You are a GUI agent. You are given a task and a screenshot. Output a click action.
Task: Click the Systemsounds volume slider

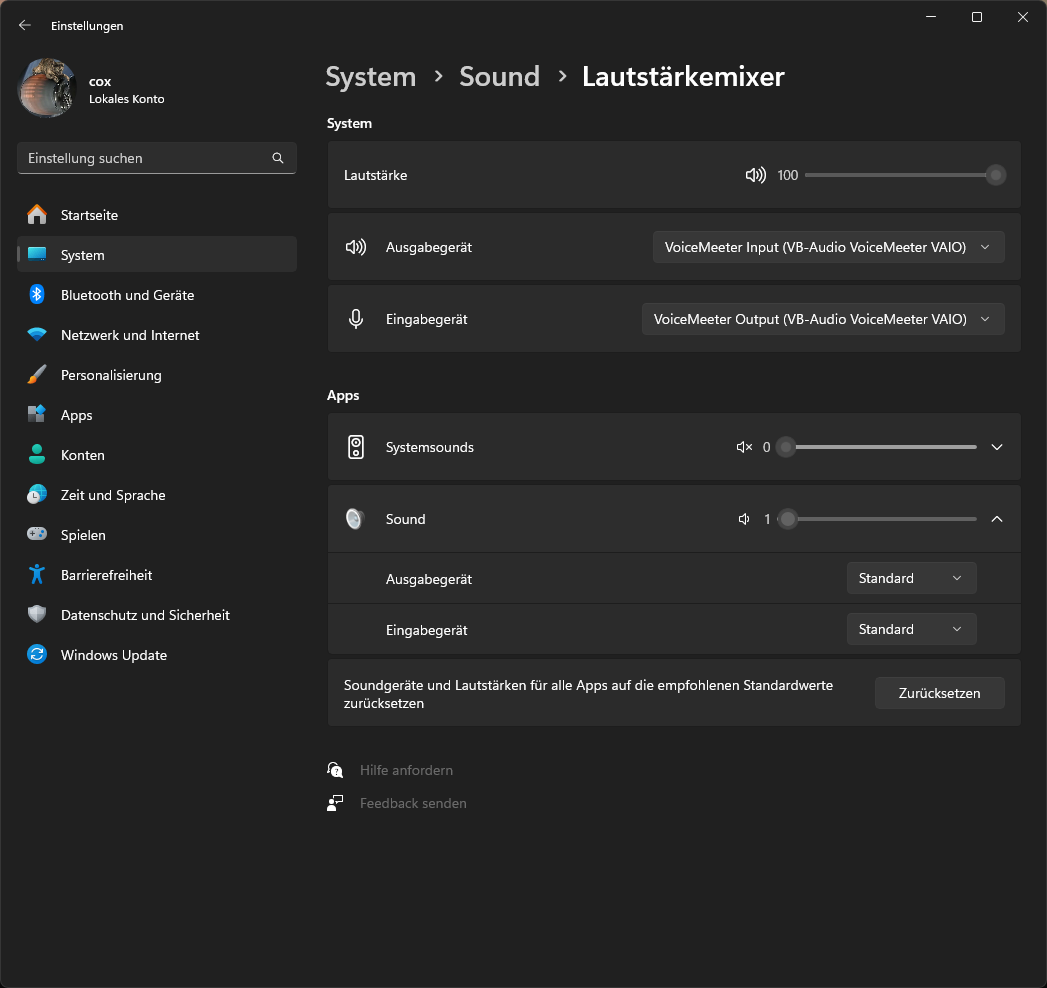pos(877,447)
